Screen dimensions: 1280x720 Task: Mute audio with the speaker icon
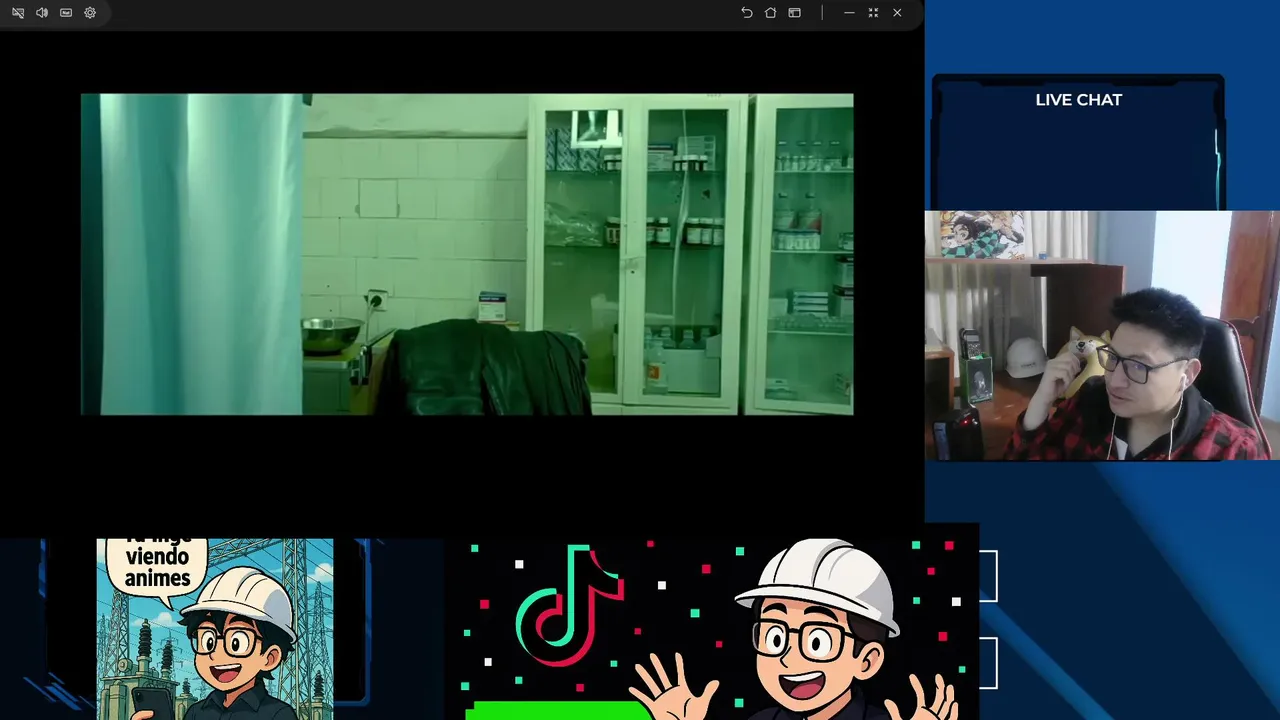click(x=42, y=13)
